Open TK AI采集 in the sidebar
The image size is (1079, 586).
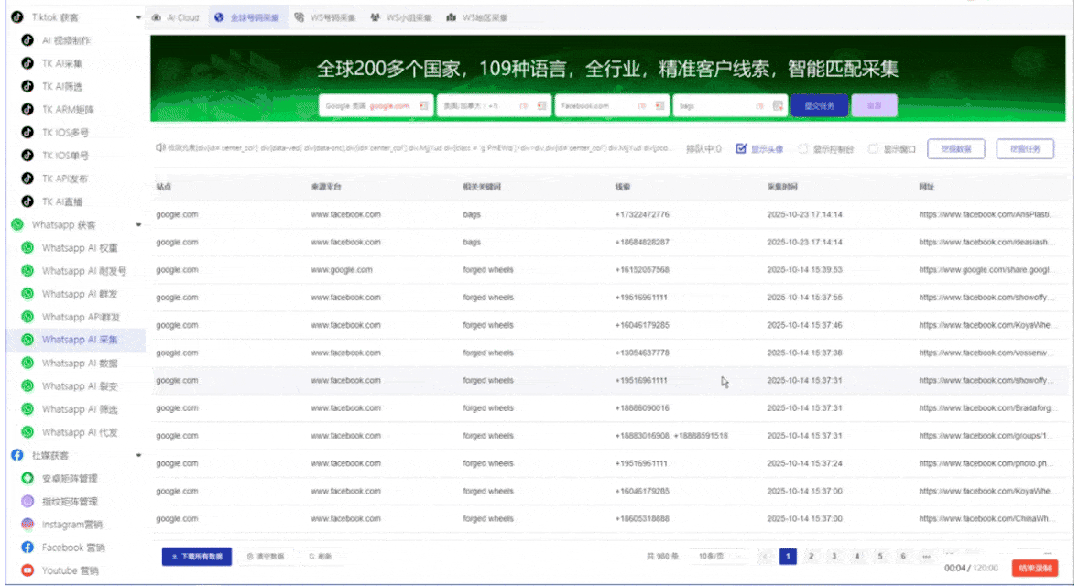point(62,63)
